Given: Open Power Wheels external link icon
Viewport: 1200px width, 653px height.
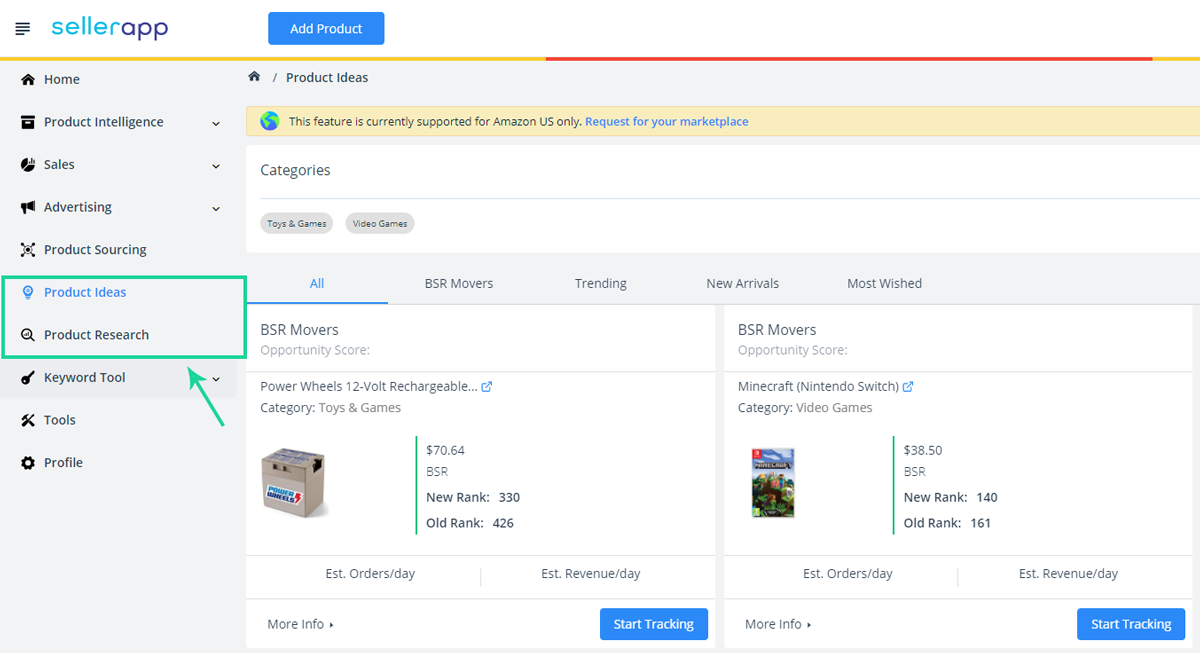Looking at the screenshot, I should pyautogui.click(x=487, y=386).
